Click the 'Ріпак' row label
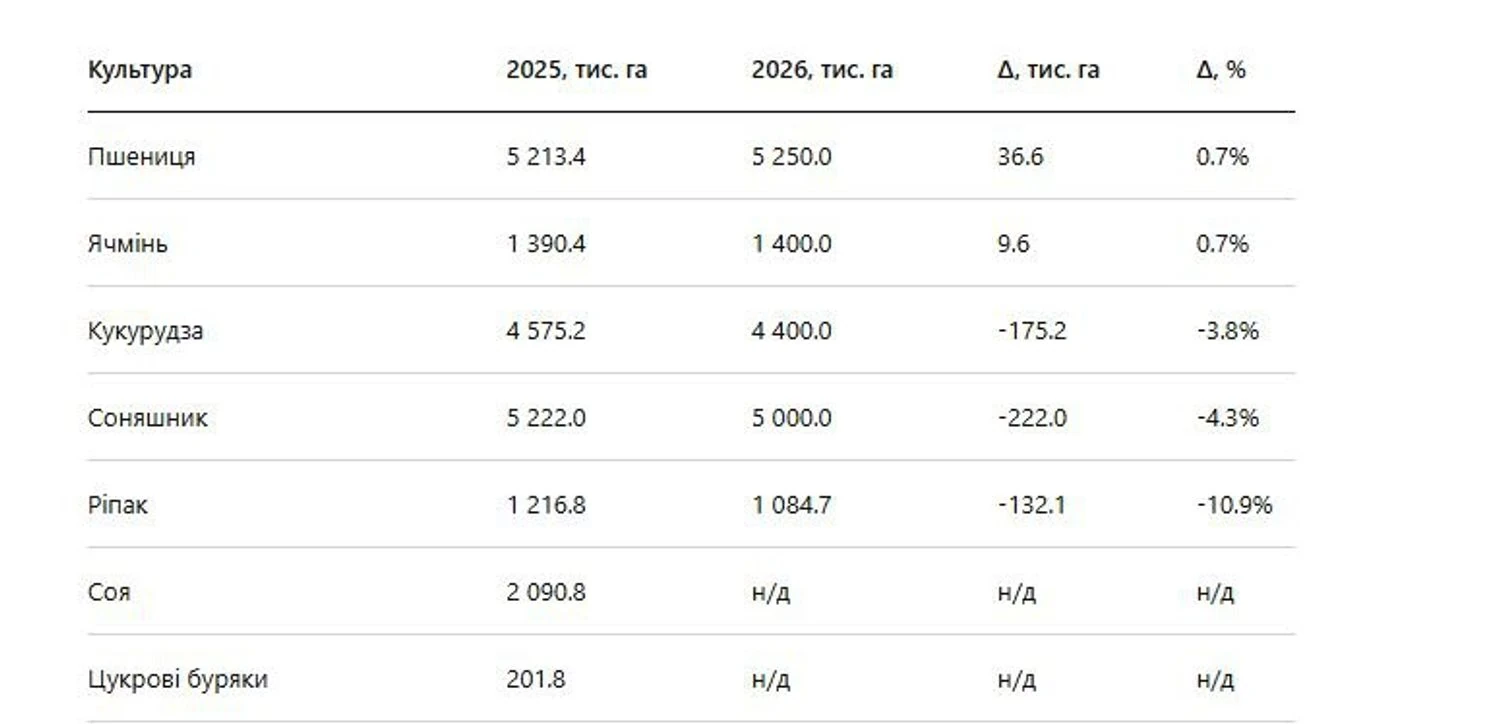Image resolution: width=1500 pixels, height=724 pixels. (118, 505)
